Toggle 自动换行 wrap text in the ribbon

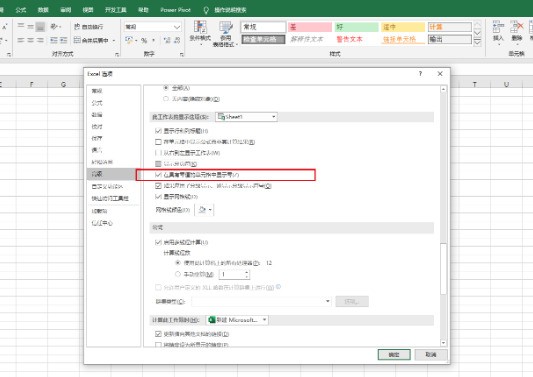(89, 27)
